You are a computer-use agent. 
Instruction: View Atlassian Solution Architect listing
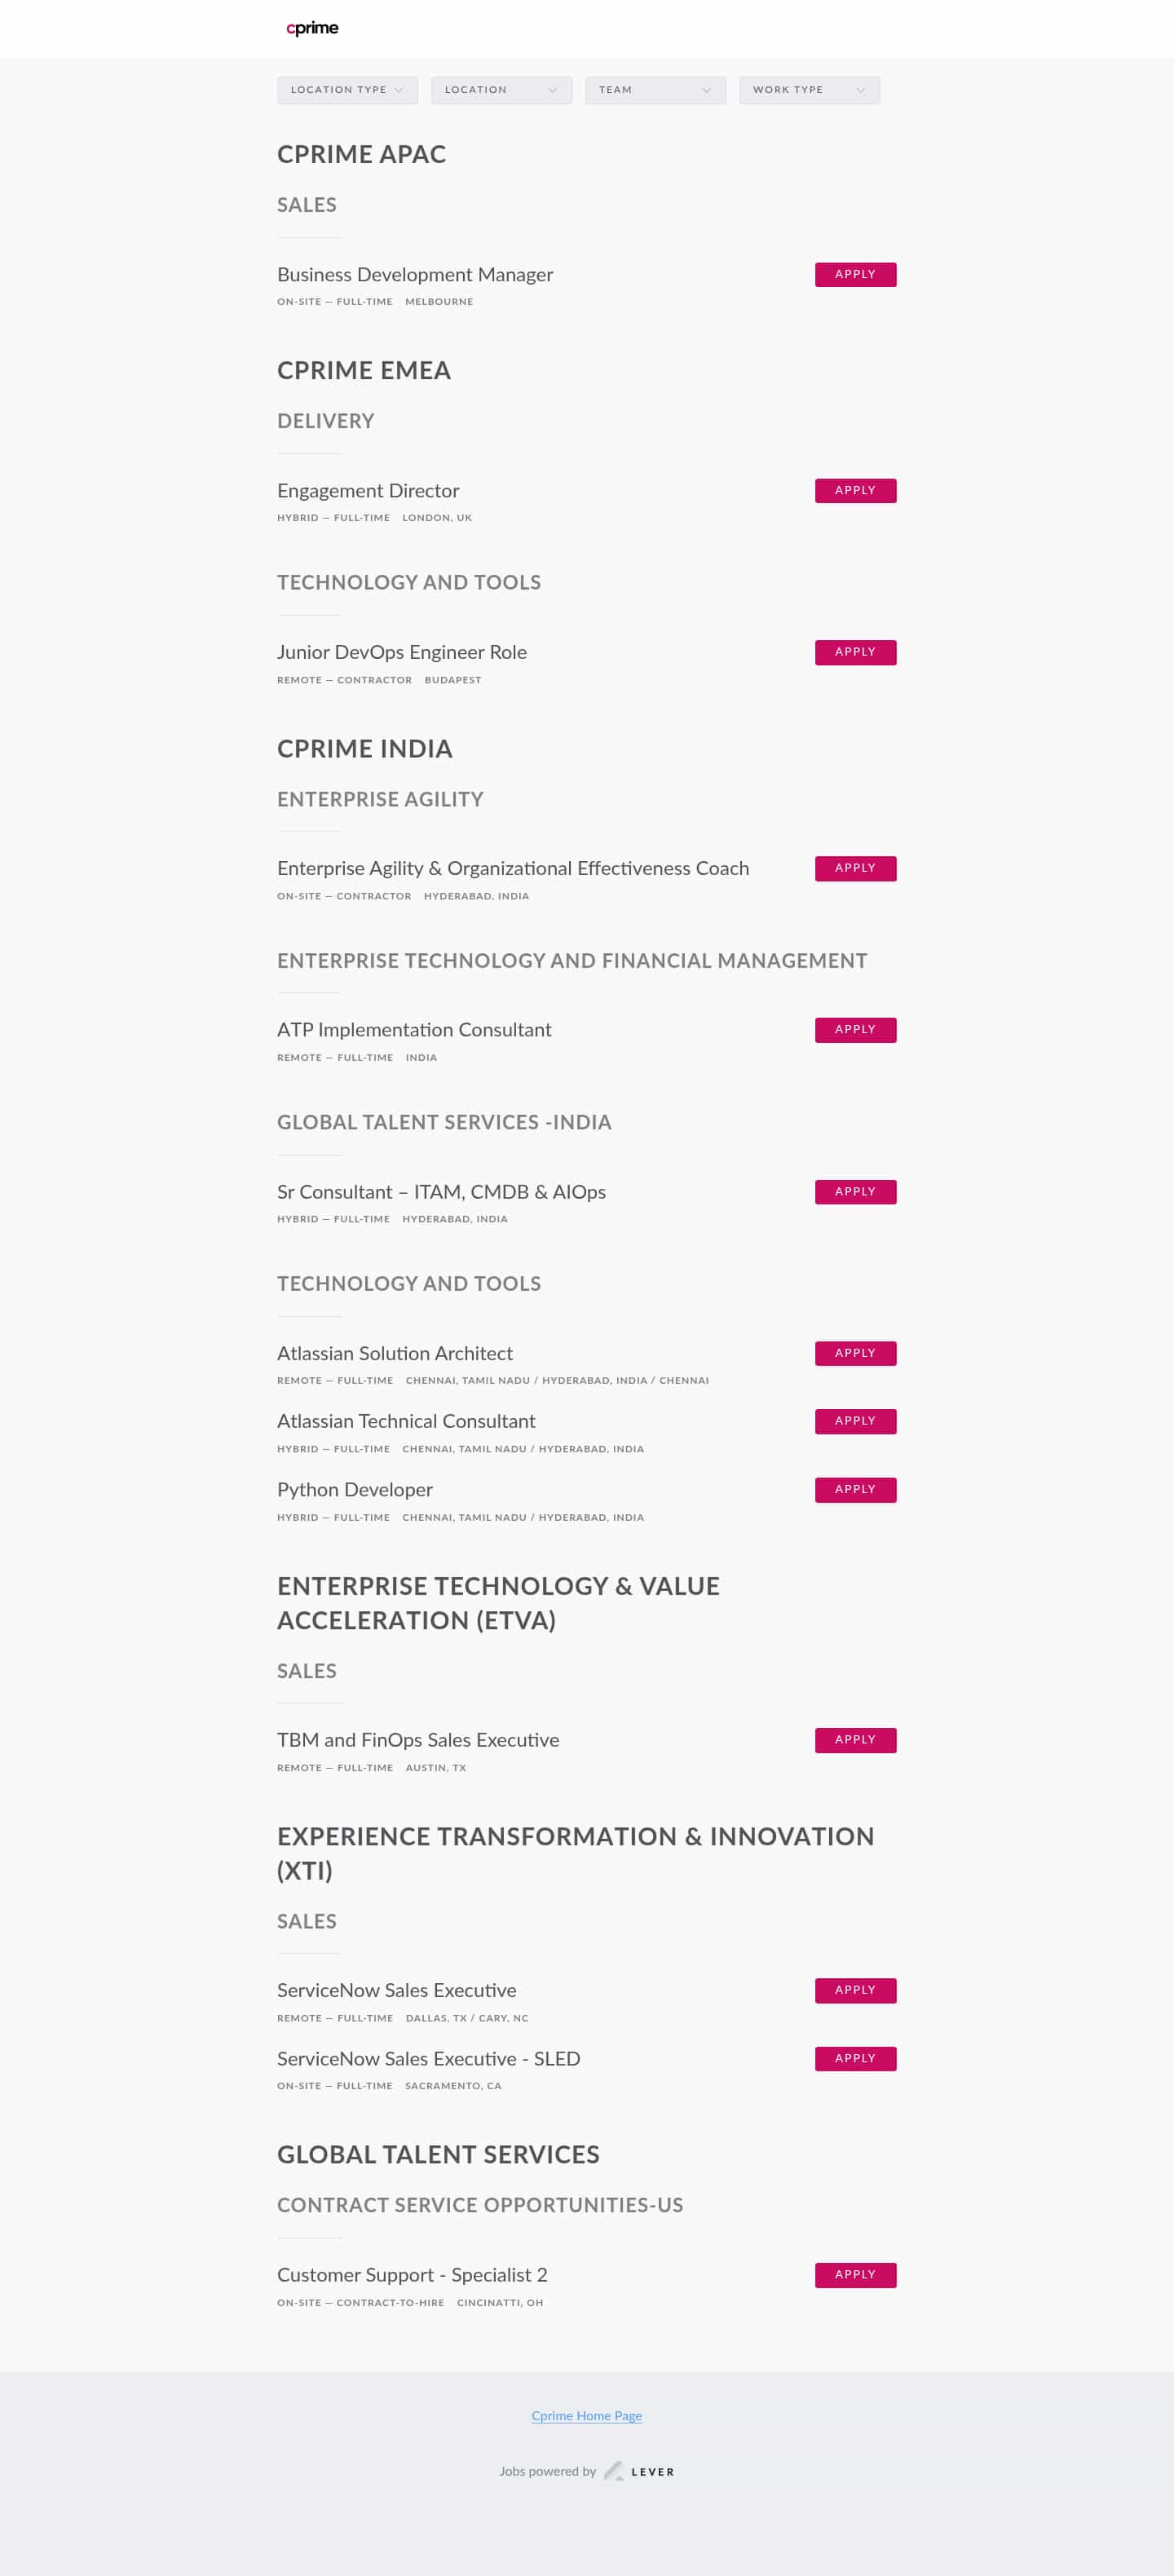pos(395,1354)
